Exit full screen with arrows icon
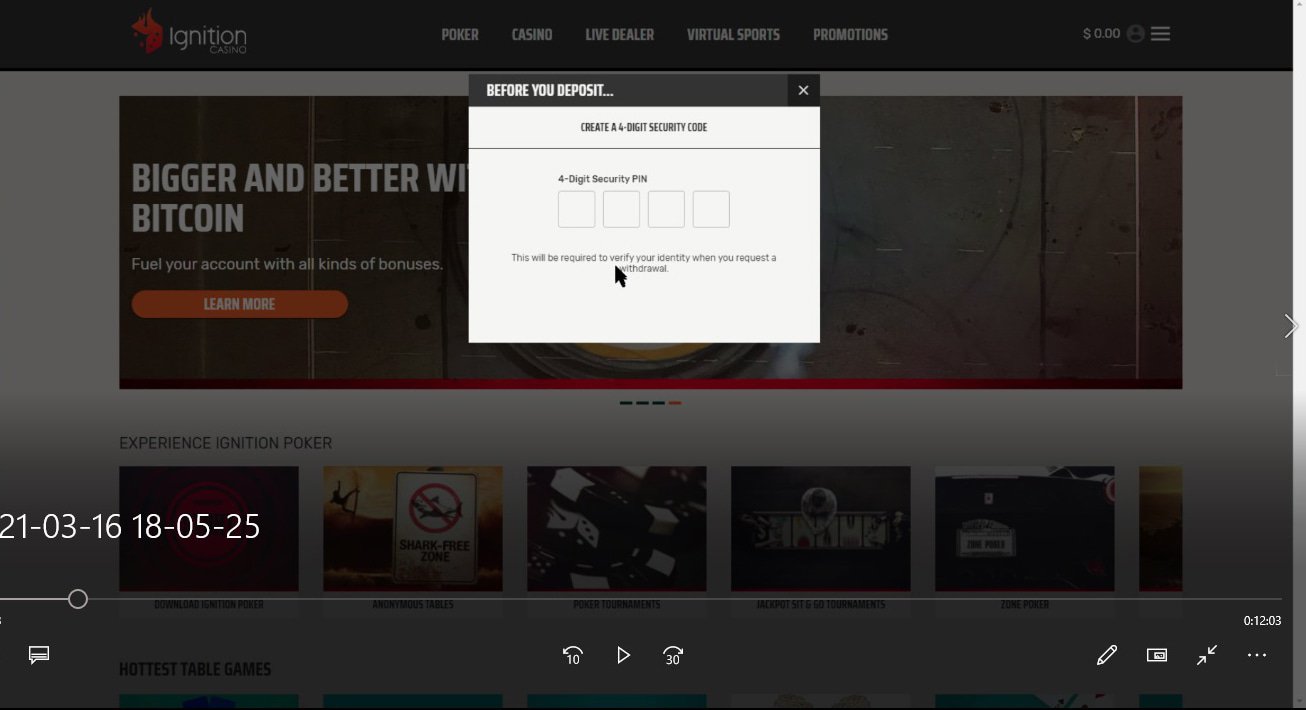This screenshot has width=1306, height=710. 1207,655
